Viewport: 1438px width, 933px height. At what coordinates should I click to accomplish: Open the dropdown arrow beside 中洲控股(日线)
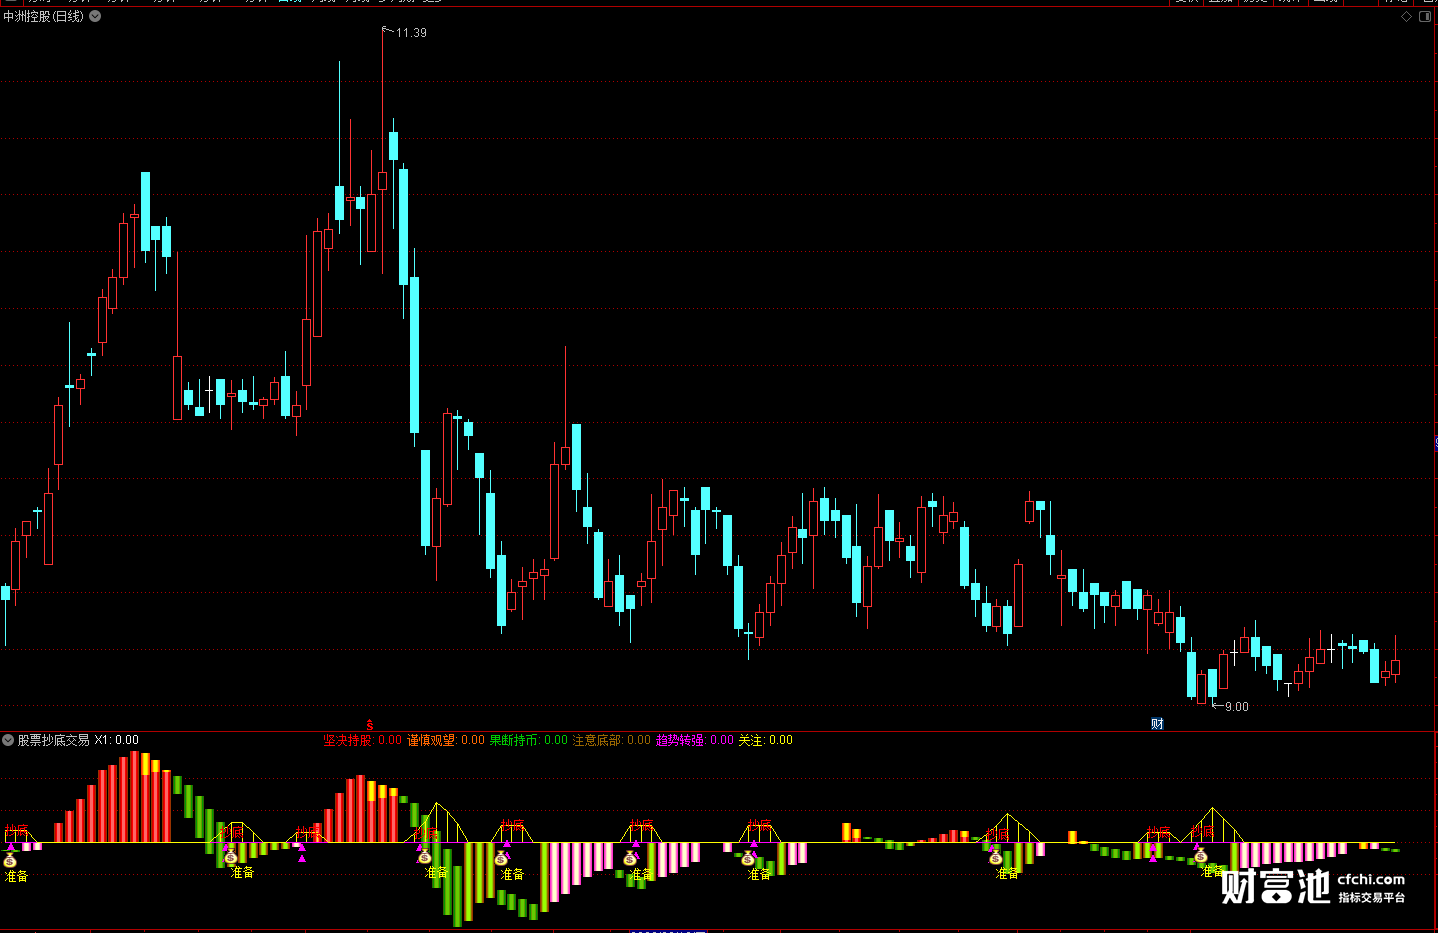pyautogui.click(x=95, y=16)
